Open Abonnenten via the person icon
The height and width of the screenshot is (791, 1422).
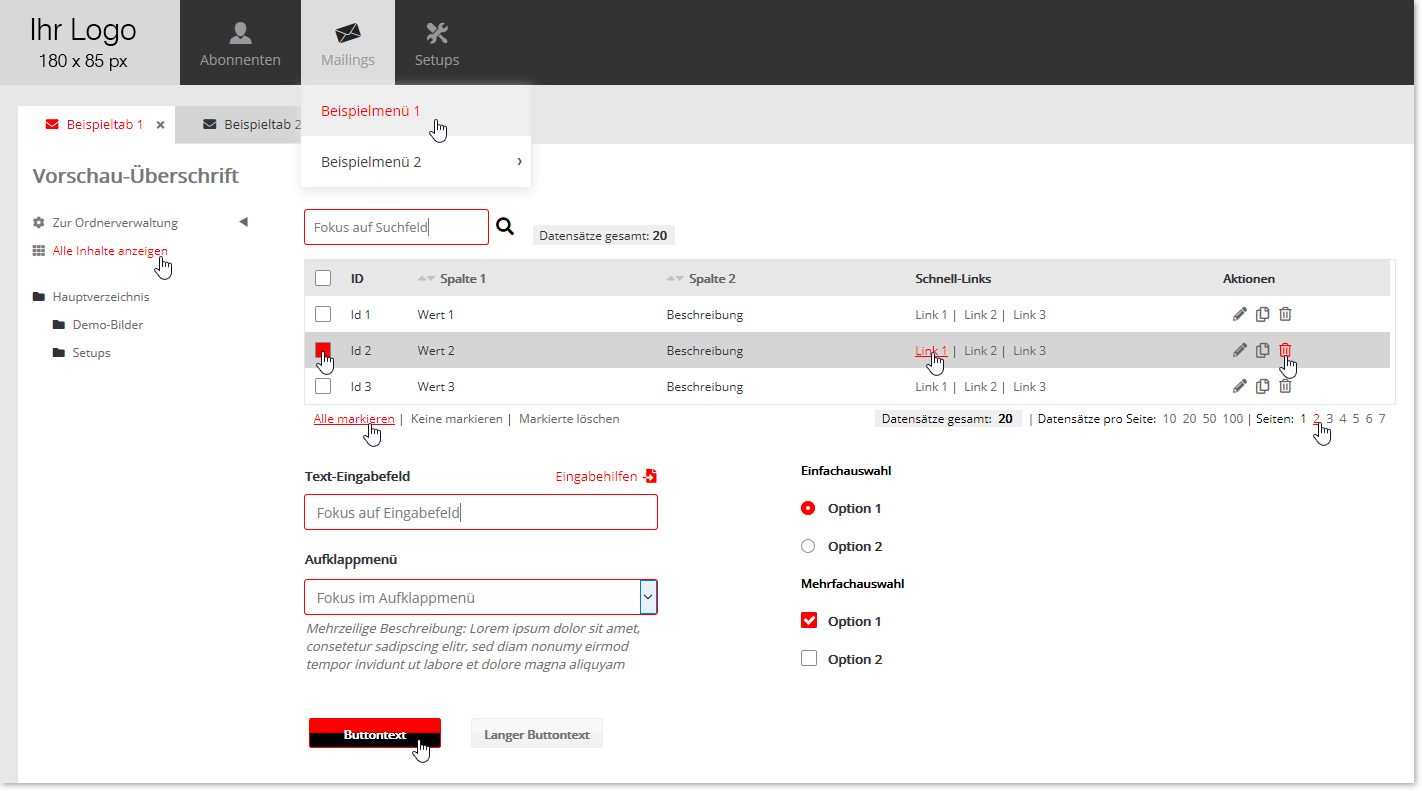240,34
